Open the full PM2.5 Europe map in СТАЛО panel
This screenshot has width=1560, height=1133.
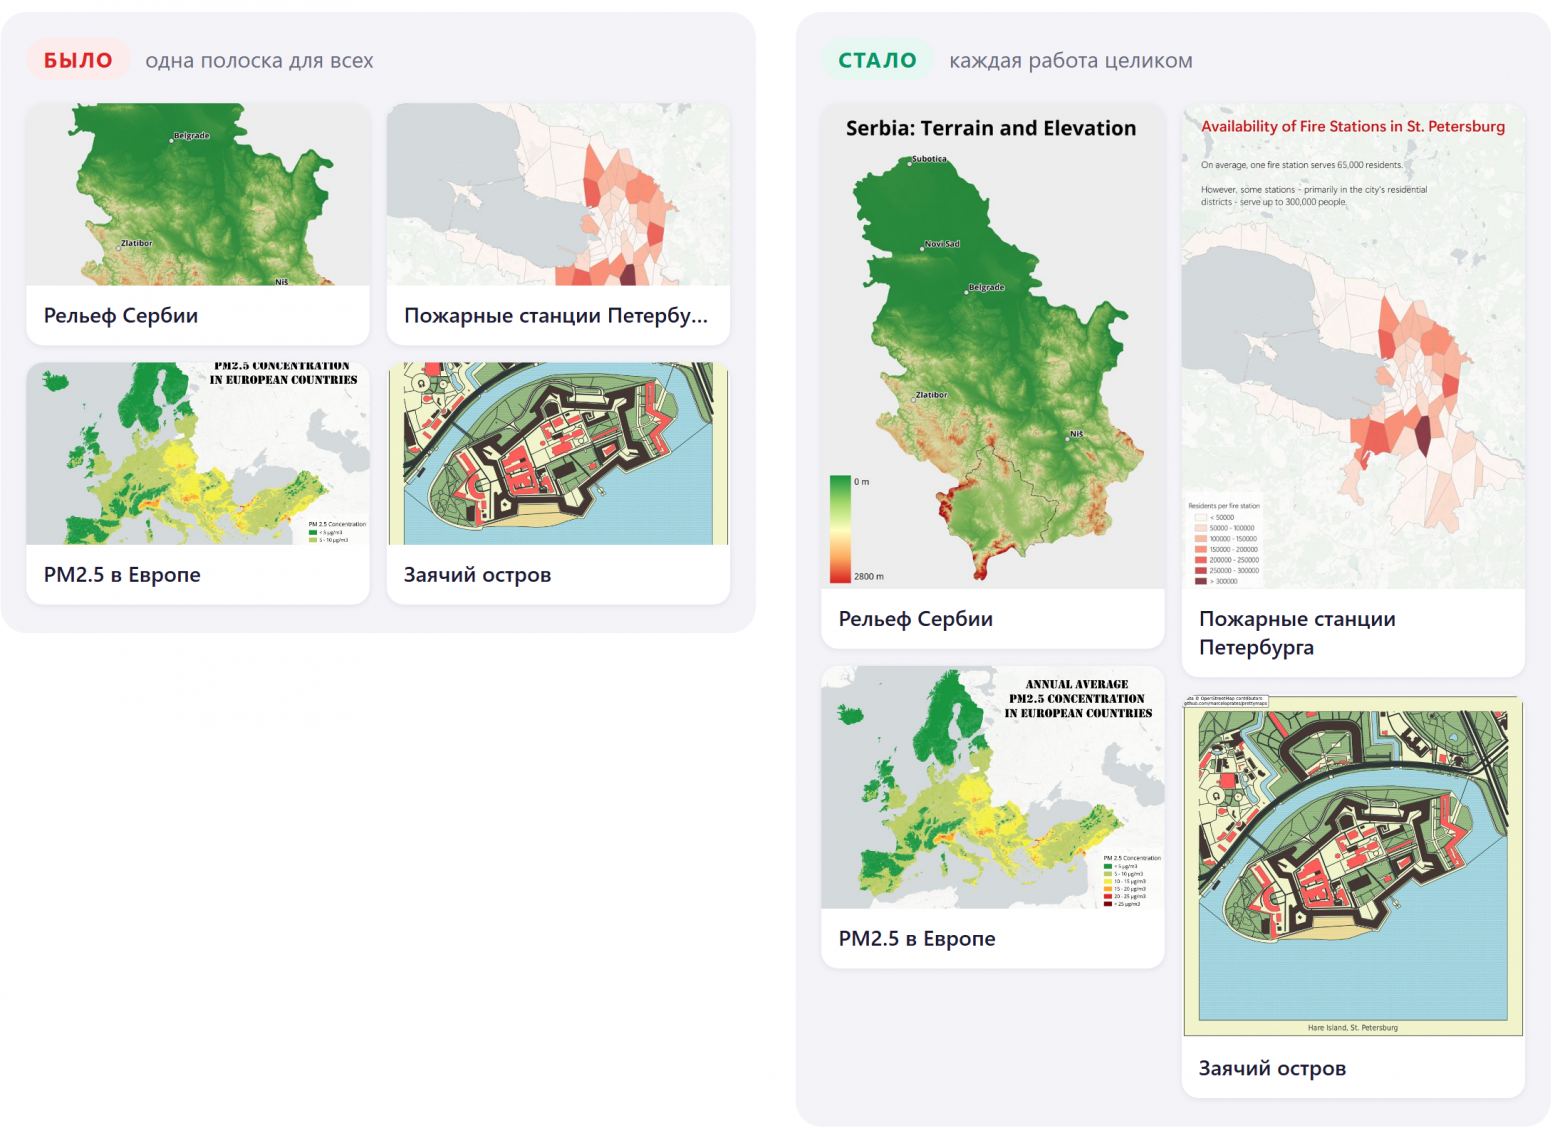tap(993, 787)
